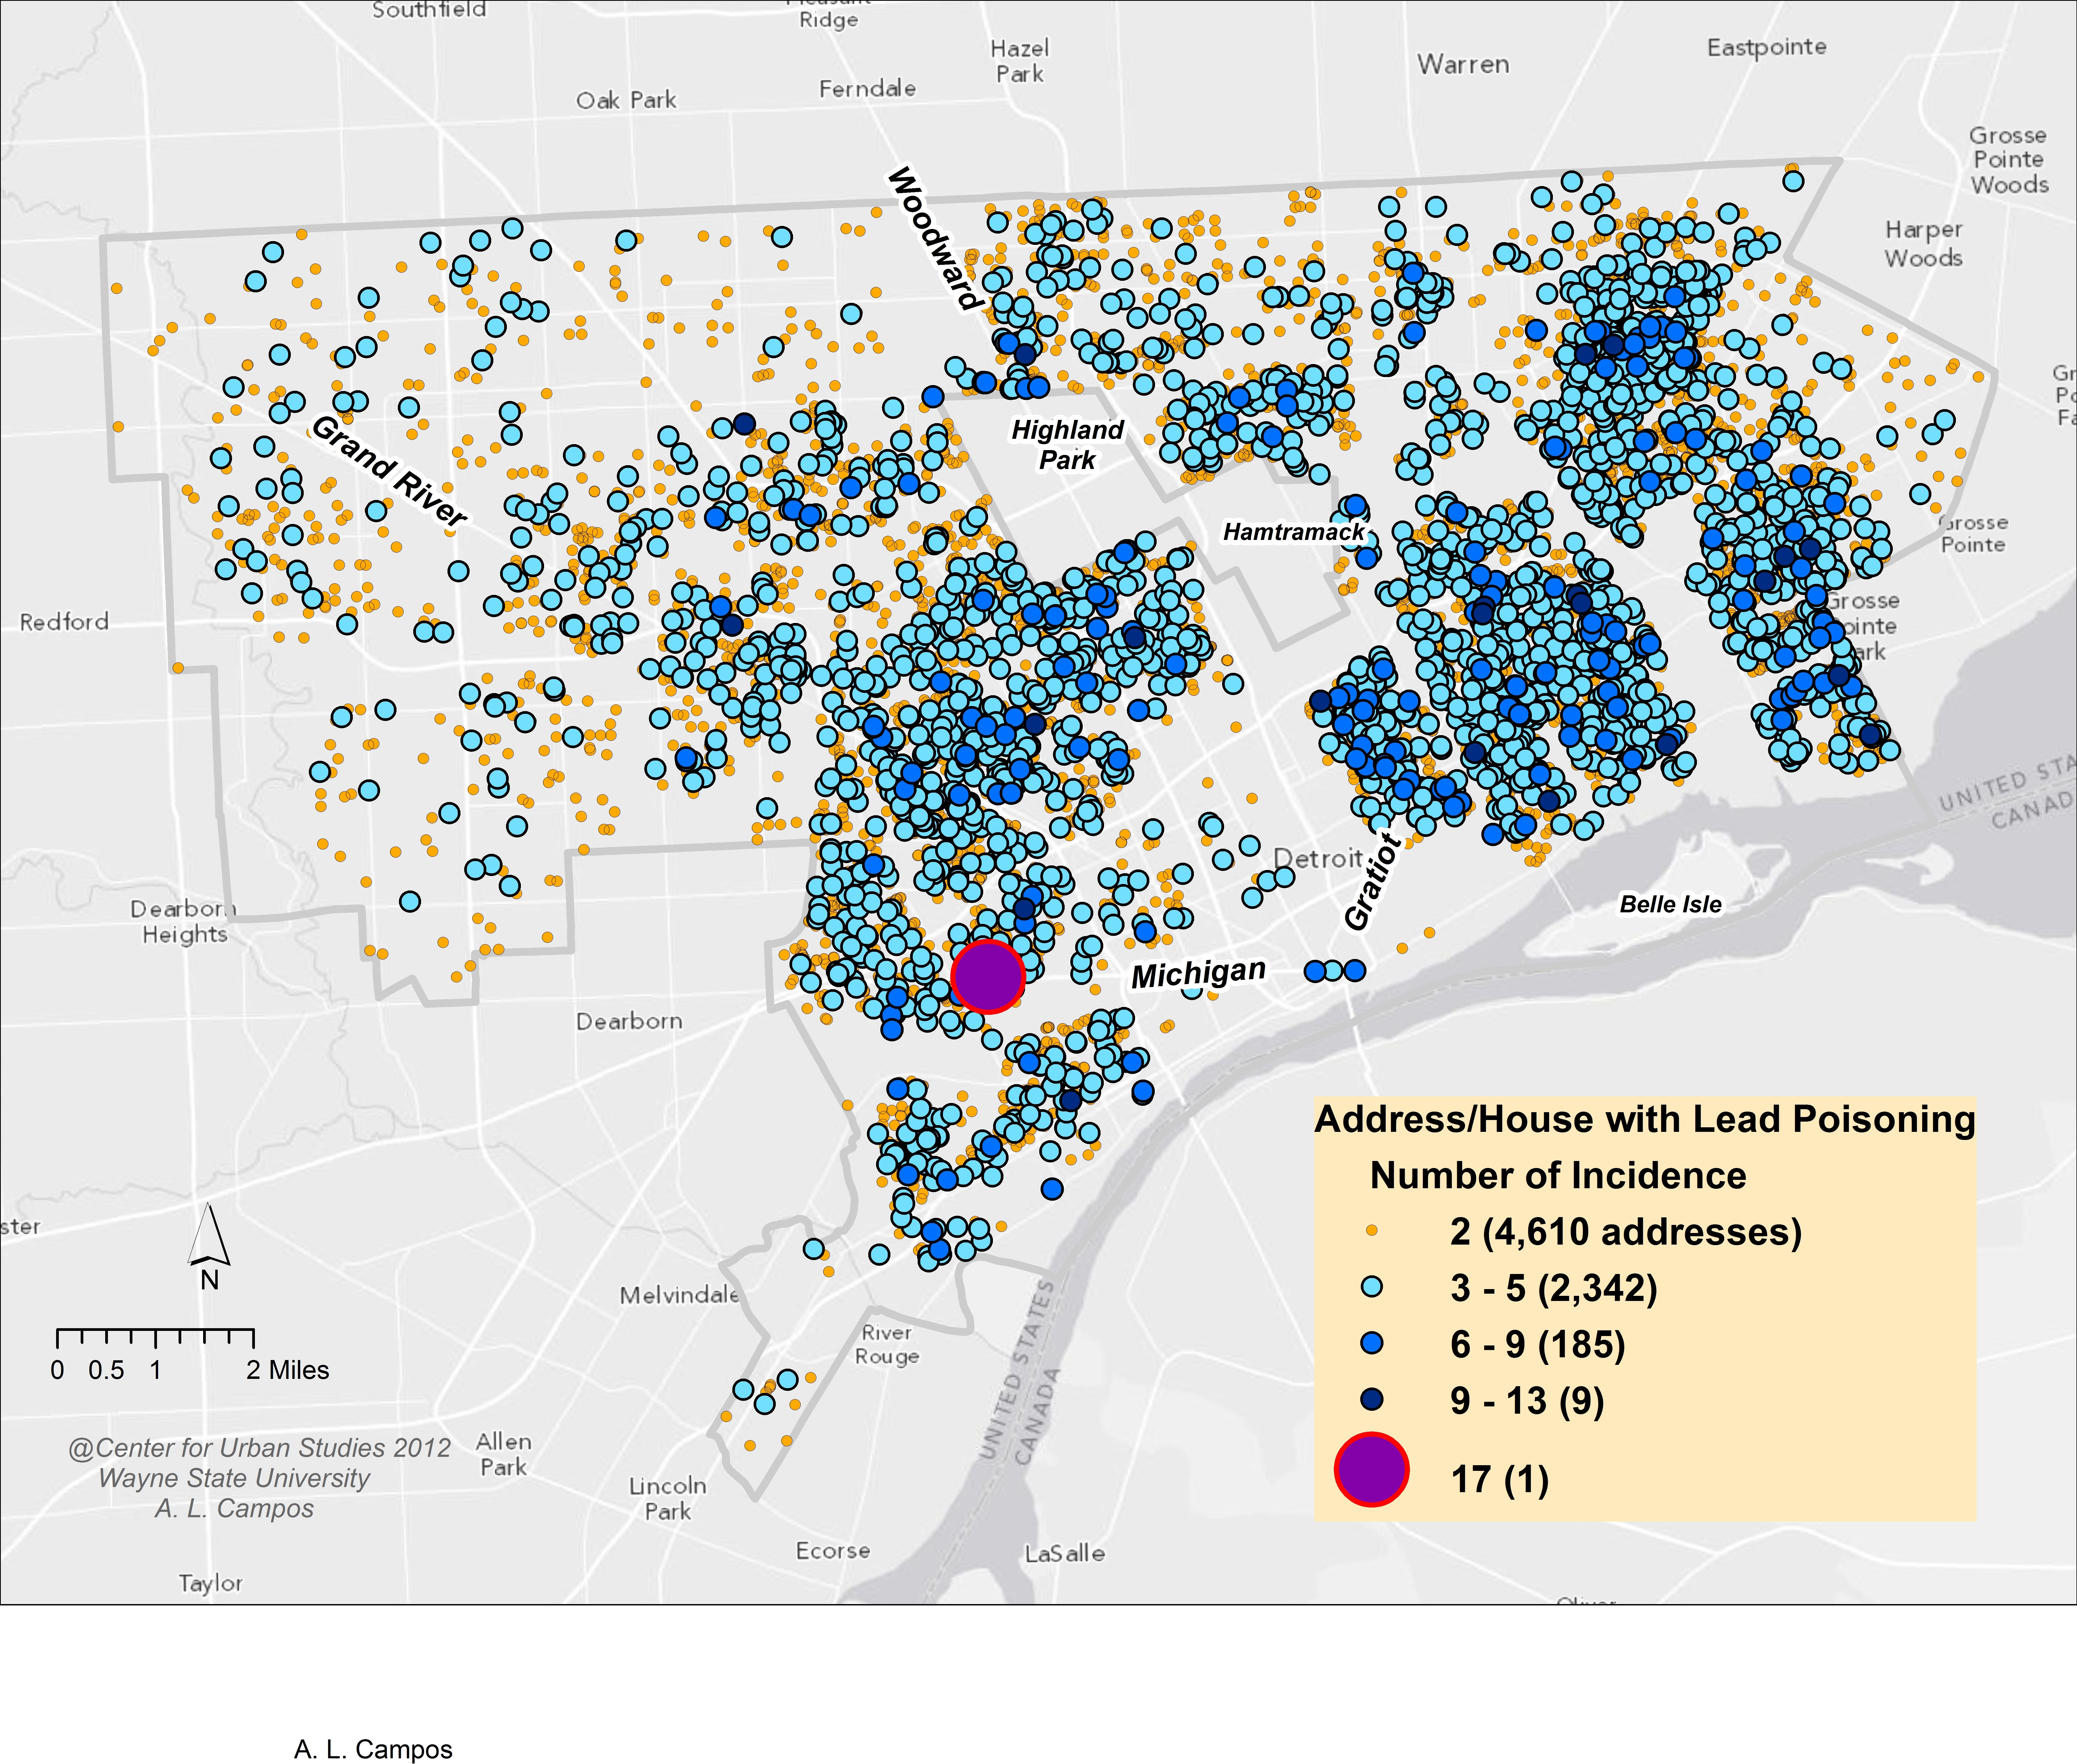Click the dark navy 9-13 legend circle
2077x1764 pixels.
pyautogui.click(x=1372, y=1399)
